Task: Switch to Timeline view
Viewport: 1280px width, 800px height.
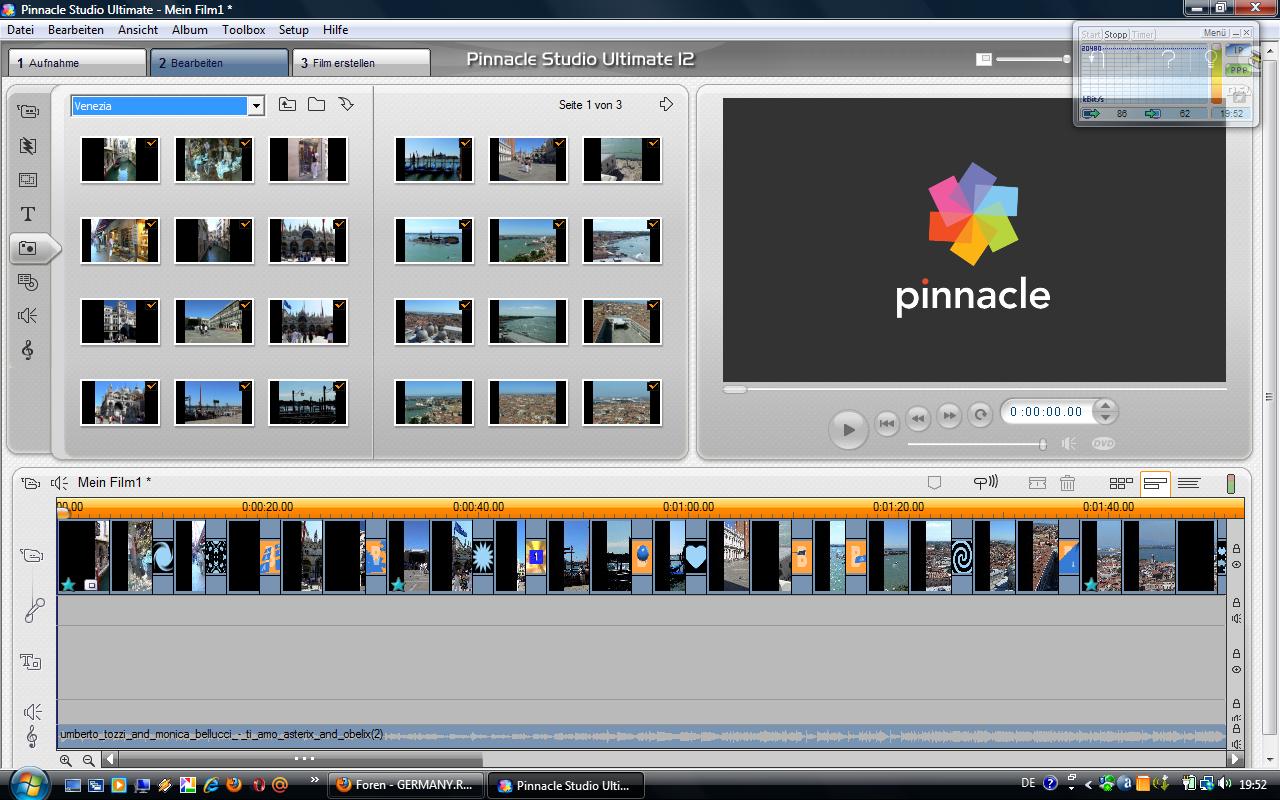Action: click(1155, 483)
